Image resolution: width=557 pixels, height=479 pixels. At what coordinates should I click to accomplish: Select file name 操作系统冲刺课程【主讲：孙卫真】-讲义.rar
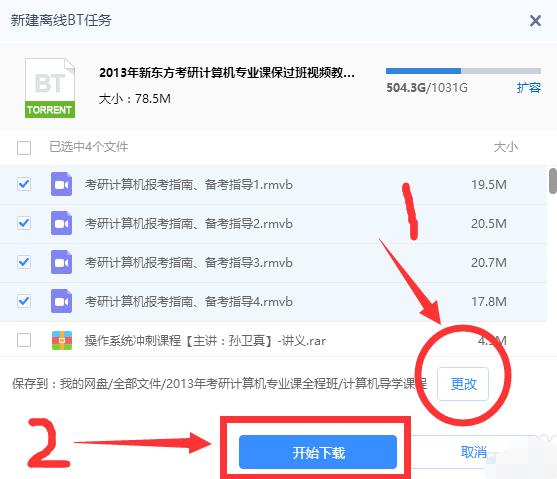(x=205, y=341)
